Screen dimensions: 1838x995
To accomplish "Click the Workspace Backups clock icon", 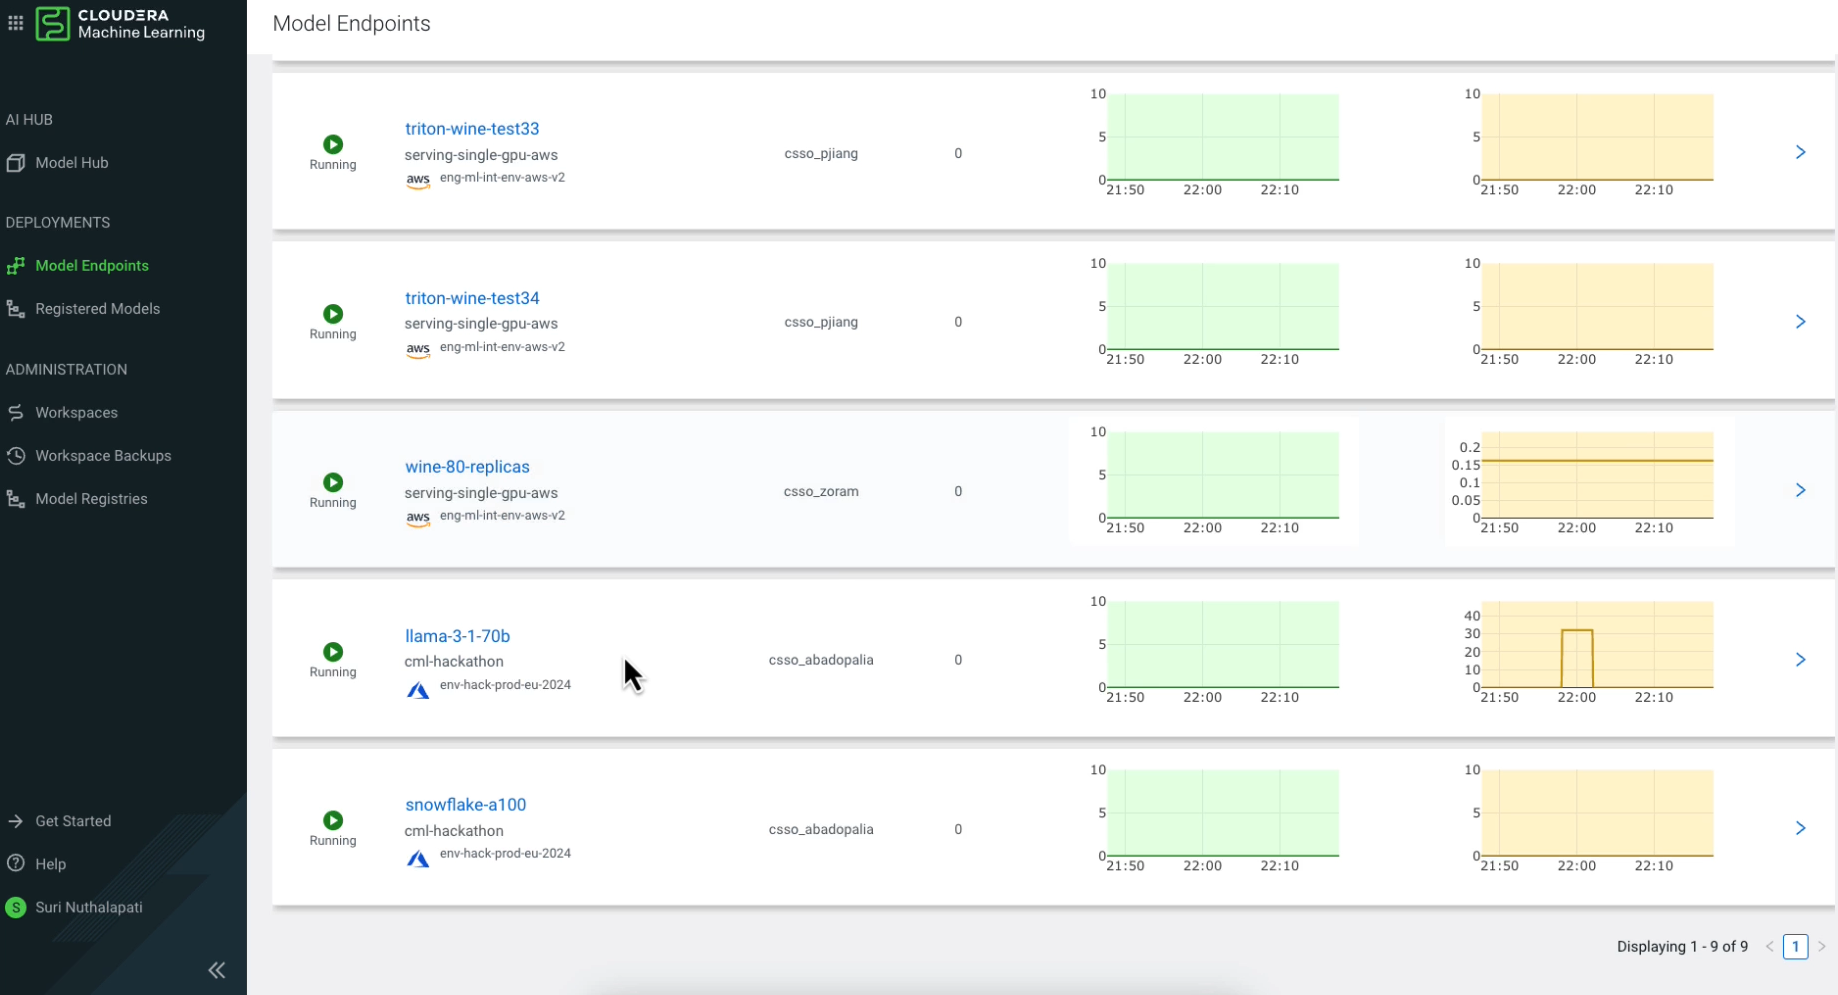I will [x=15, y=455].
